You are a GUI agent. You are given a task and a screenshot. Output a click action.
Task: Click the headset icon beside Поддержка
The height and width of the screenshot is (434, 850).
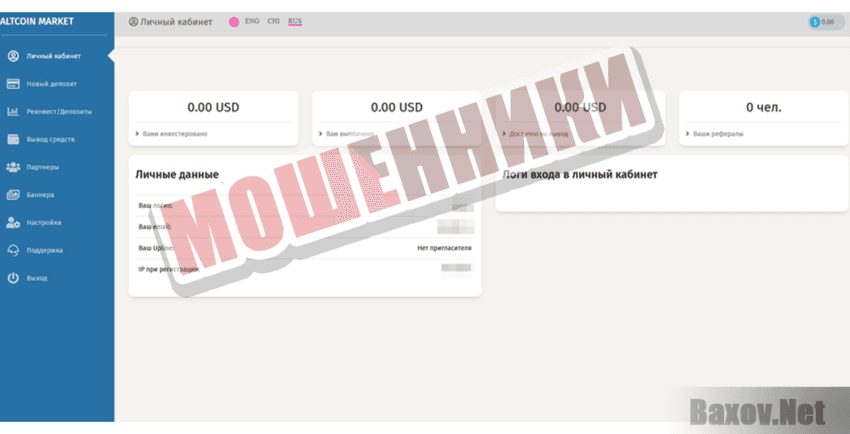coord(13,250)
